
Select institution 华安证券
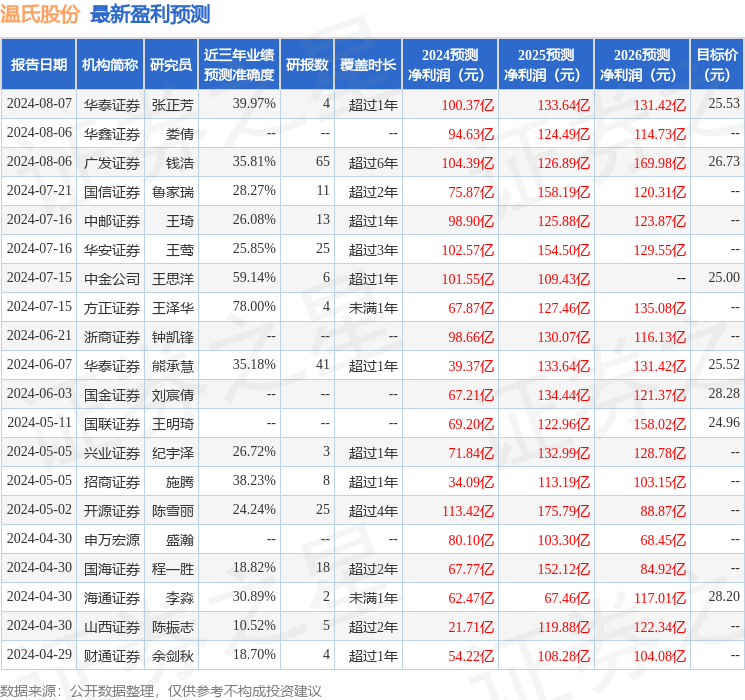[x=112, y=250]
